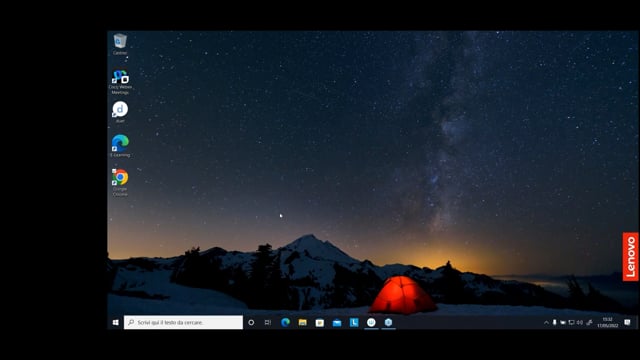Switch to the running round white taskbar app
640x360 pixels.
(x=371, y=322)
